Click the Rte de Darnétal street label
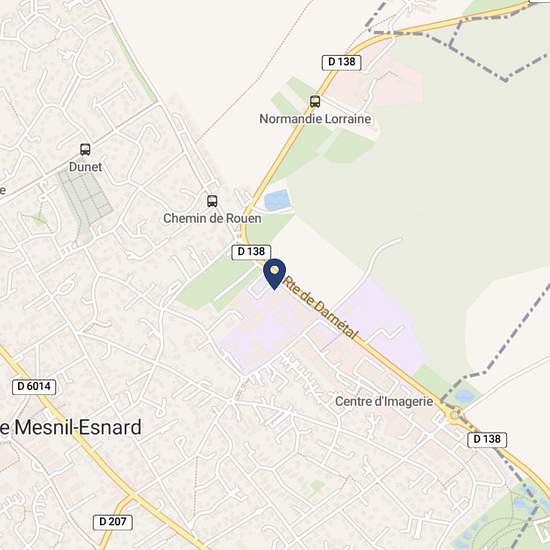This screenshot has height=550, width=550. pyautogui.click(x=320, y=308)
